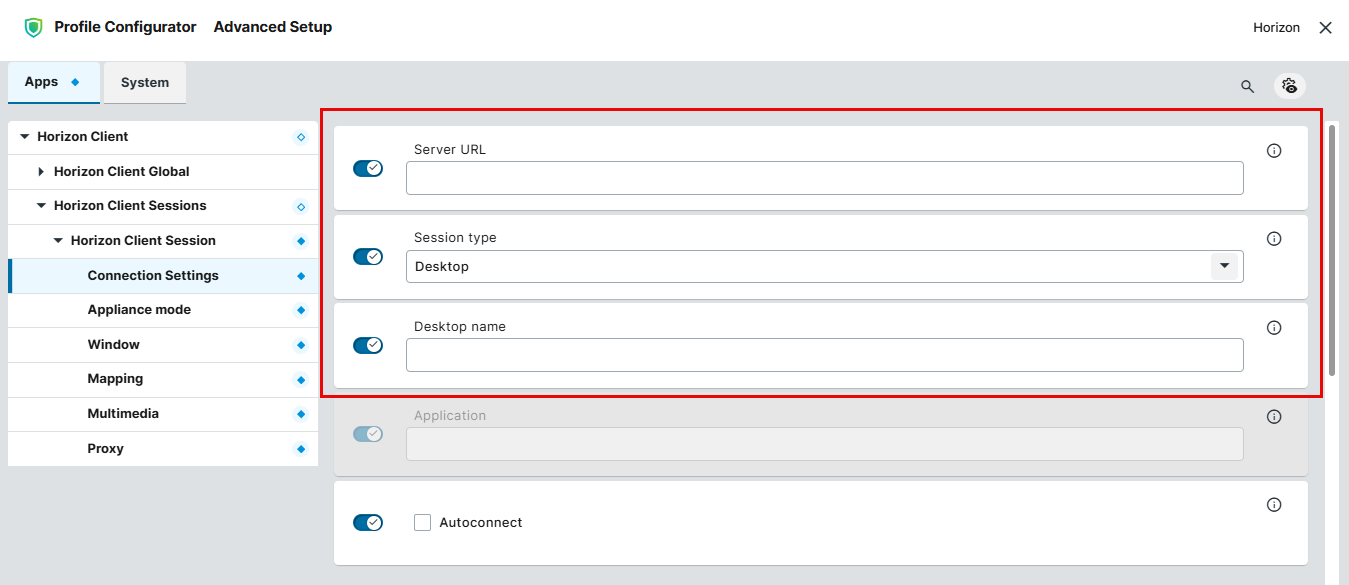1349x585 pixels.
Task: Select Appliance mode in the tree
Action: click(163, 310)
